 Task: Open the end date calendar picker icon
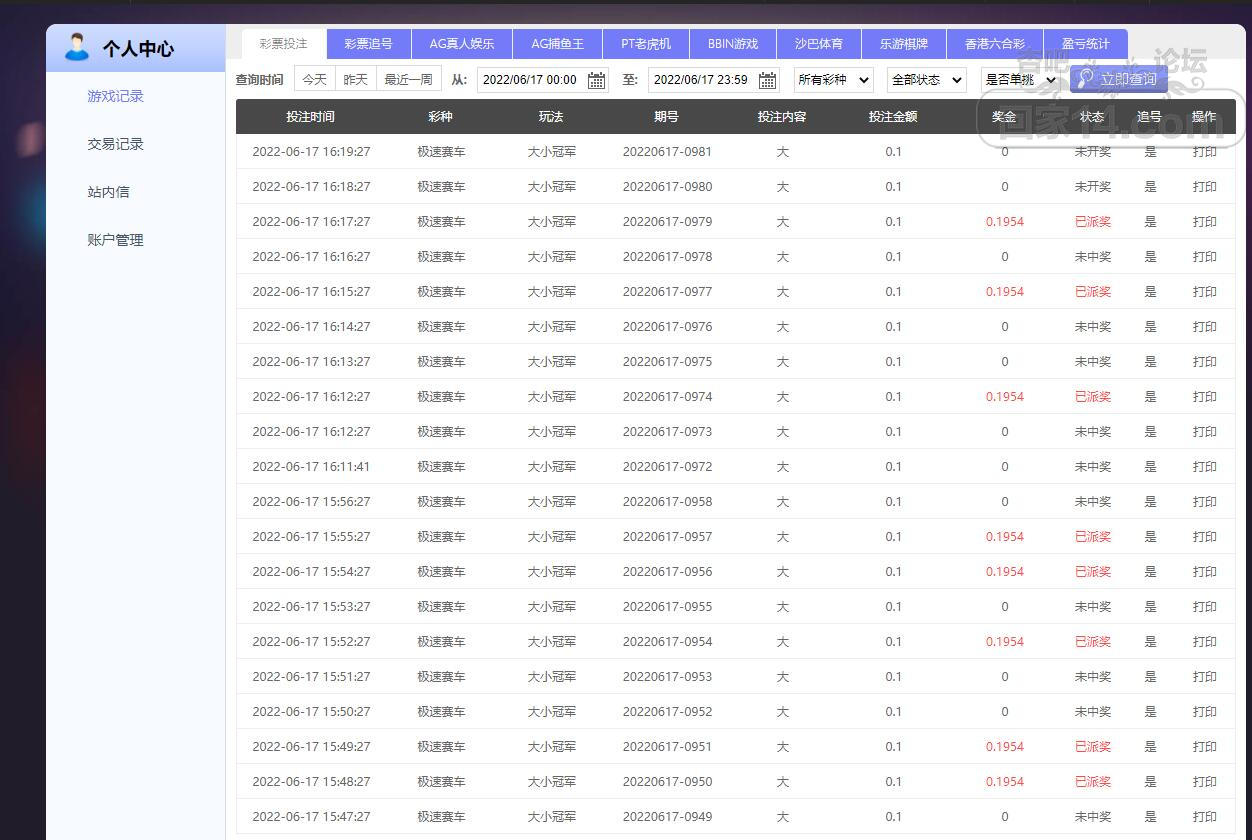767,80
